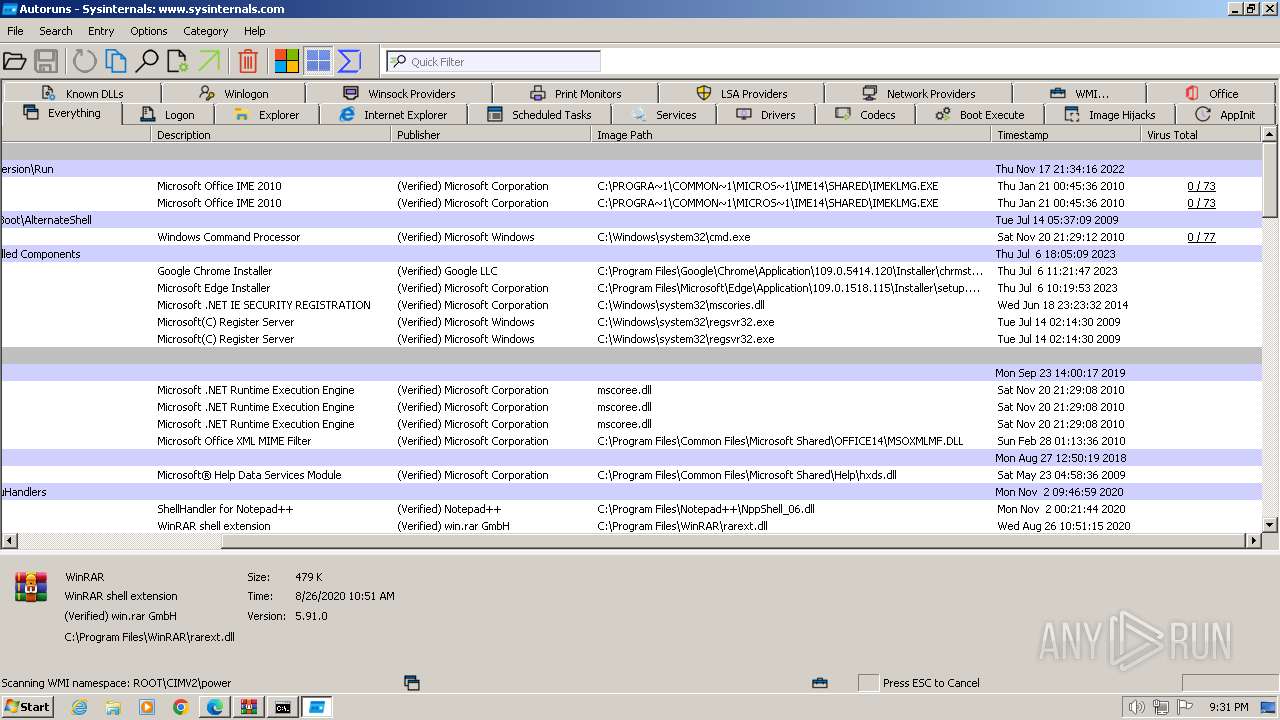Click the Find magnifier icon
This screenshot has width=1280, height=720.
click(147, 61)
